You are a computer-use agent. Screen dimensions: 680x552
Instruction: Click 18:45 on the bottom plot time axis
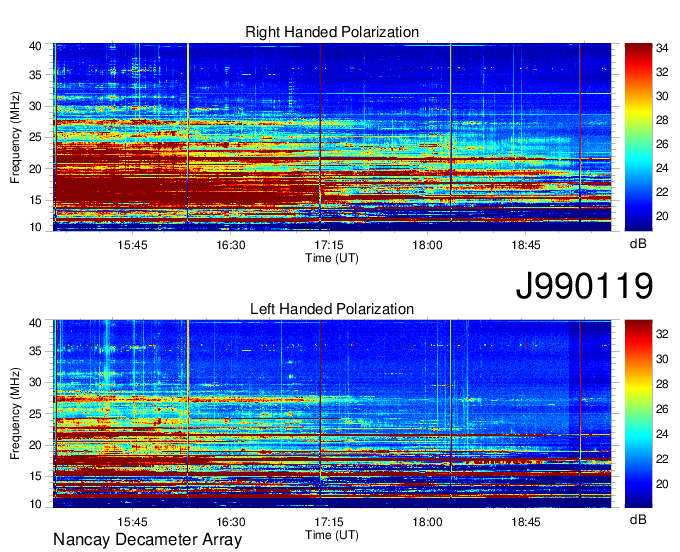[526, 522]
